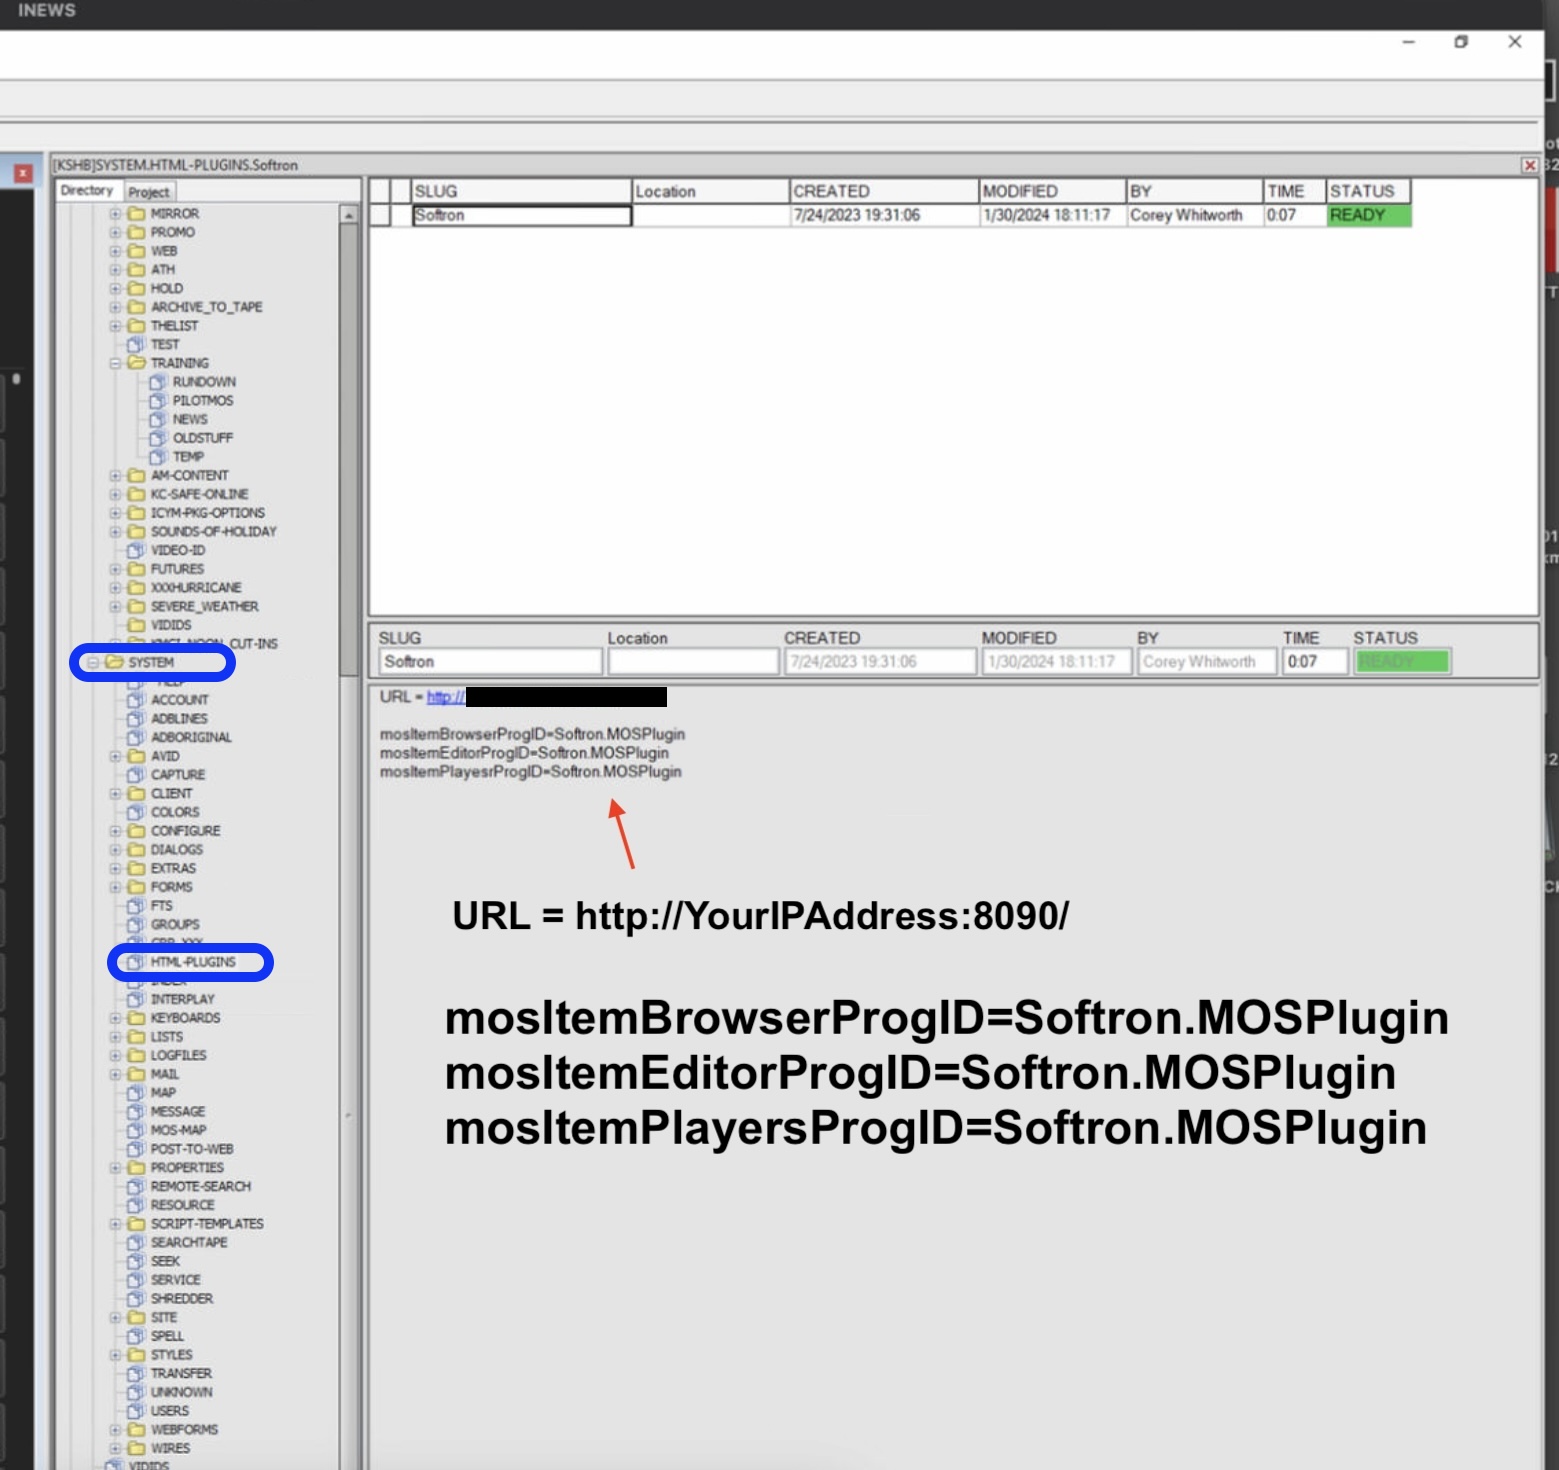Expand the CONFIGURE folder plus box
1559x1470 pixels.
115,831
